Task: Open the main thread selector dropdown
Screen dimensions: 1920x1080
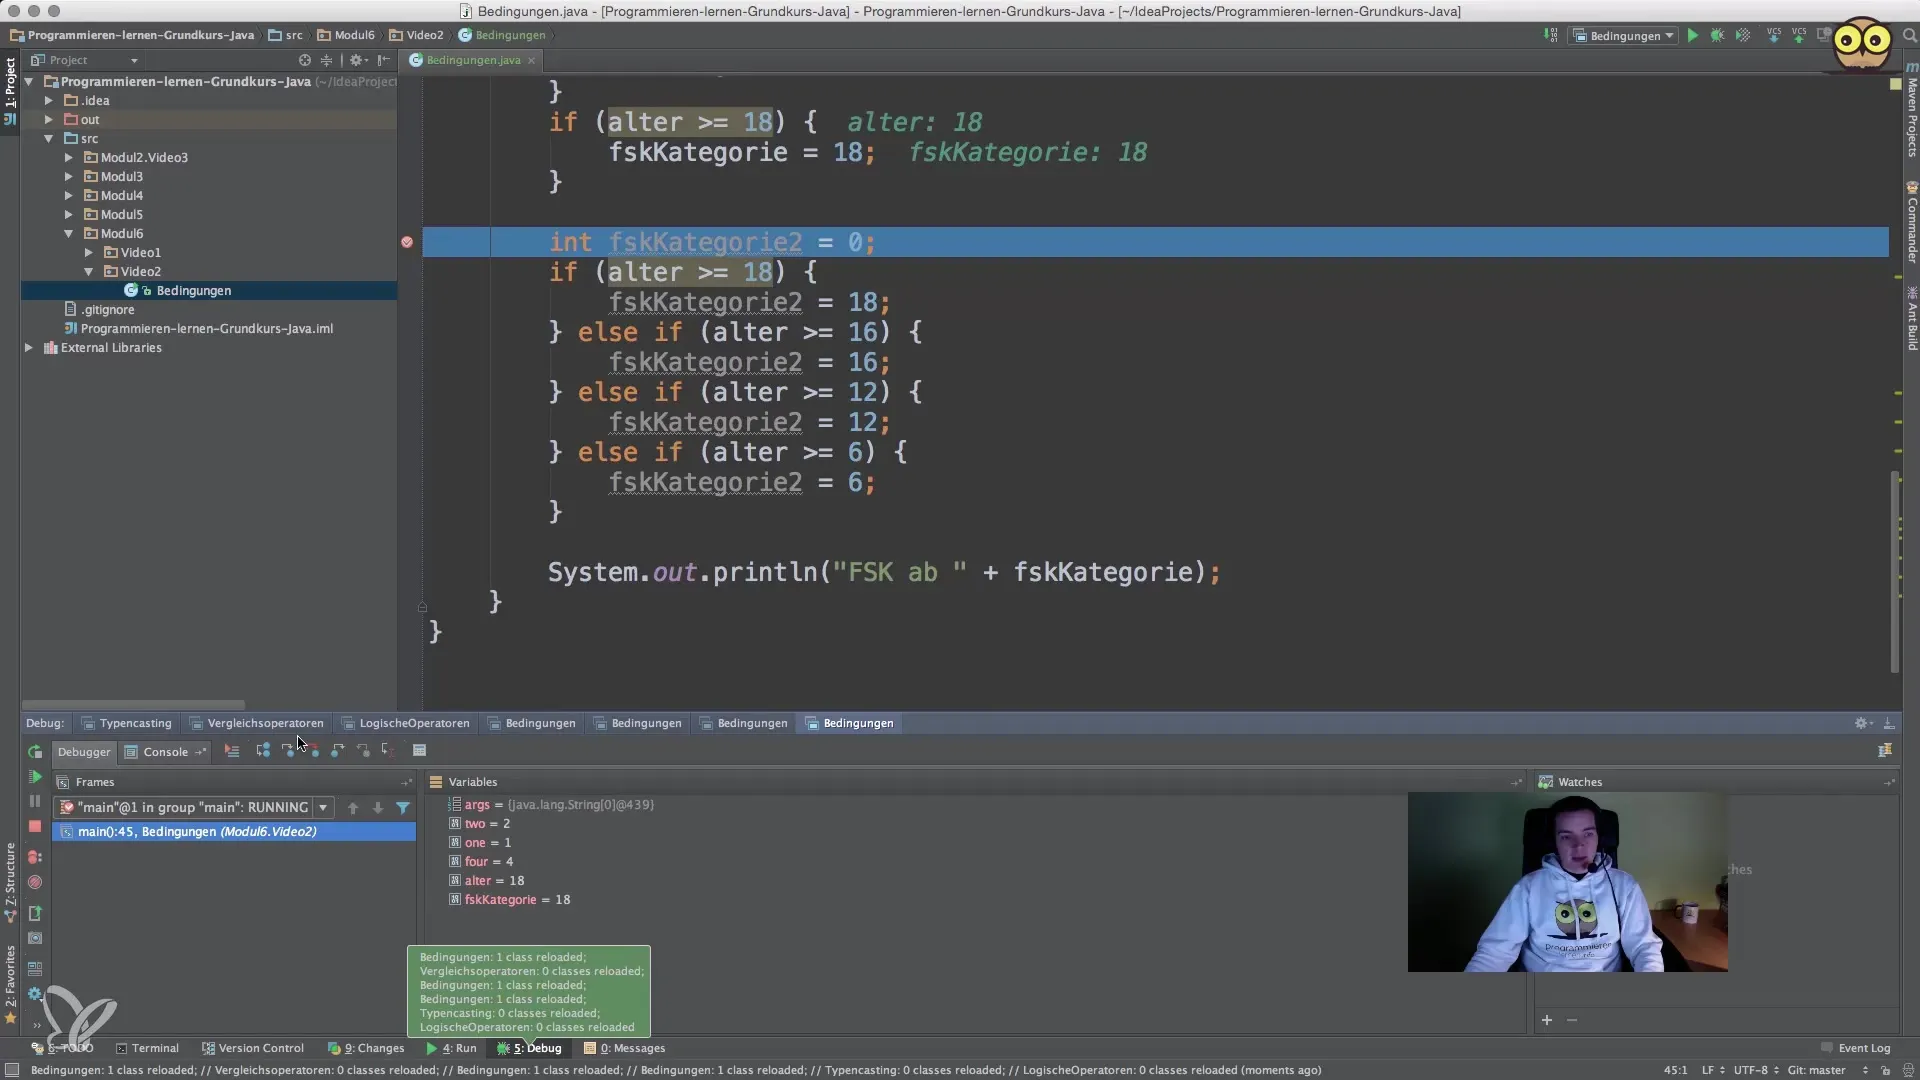Action: click(x=322, y=807)
